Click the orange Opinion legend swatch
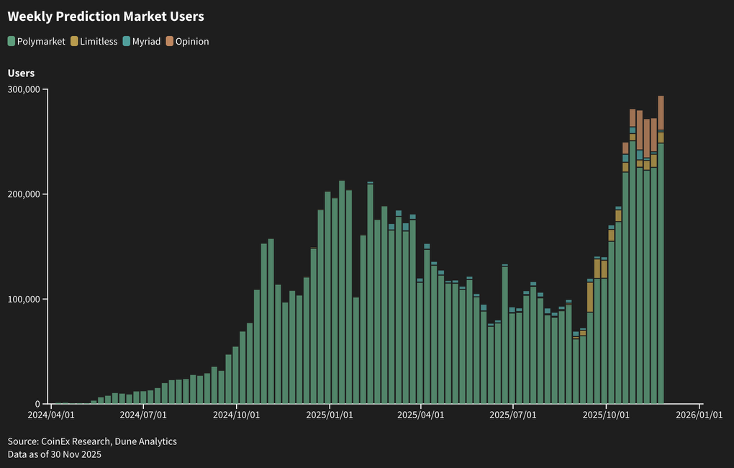 [x=169, y=41]
